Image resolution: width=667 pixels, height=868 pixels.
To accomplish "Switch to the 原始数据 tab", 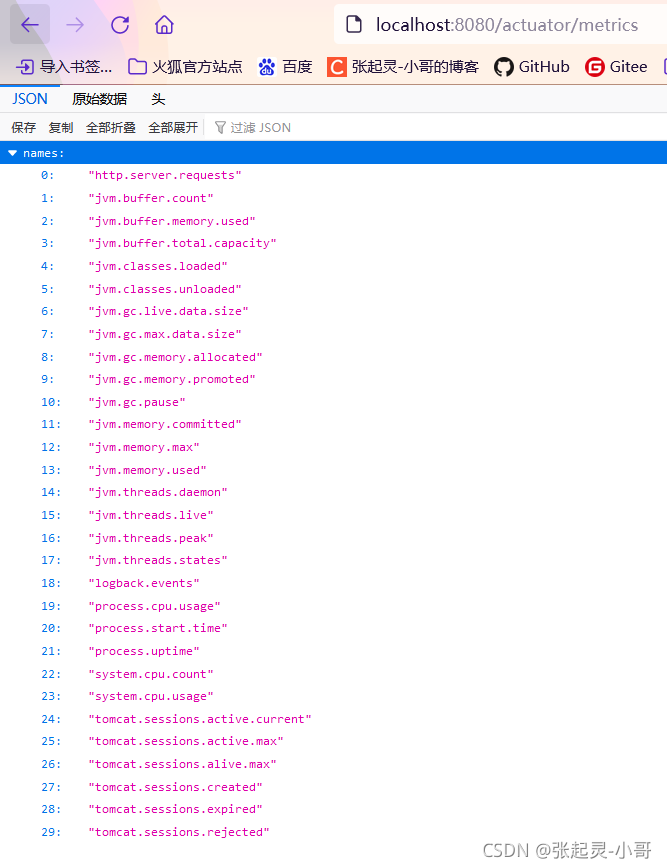I will tap(100, 99).
